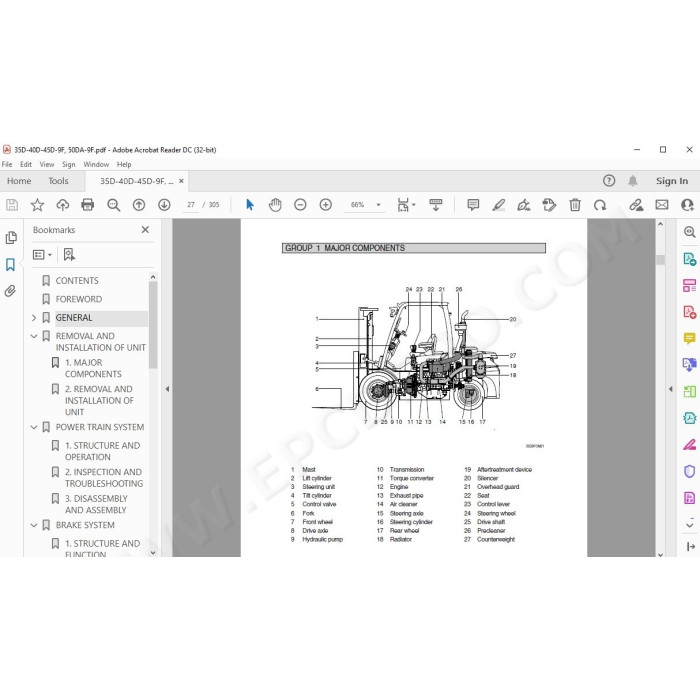Image resolution: width=700 pixels, height=700 pixels.
Task: Collapse BRAKE SYSTEM bookmark
Action: [x=34, y=525]
